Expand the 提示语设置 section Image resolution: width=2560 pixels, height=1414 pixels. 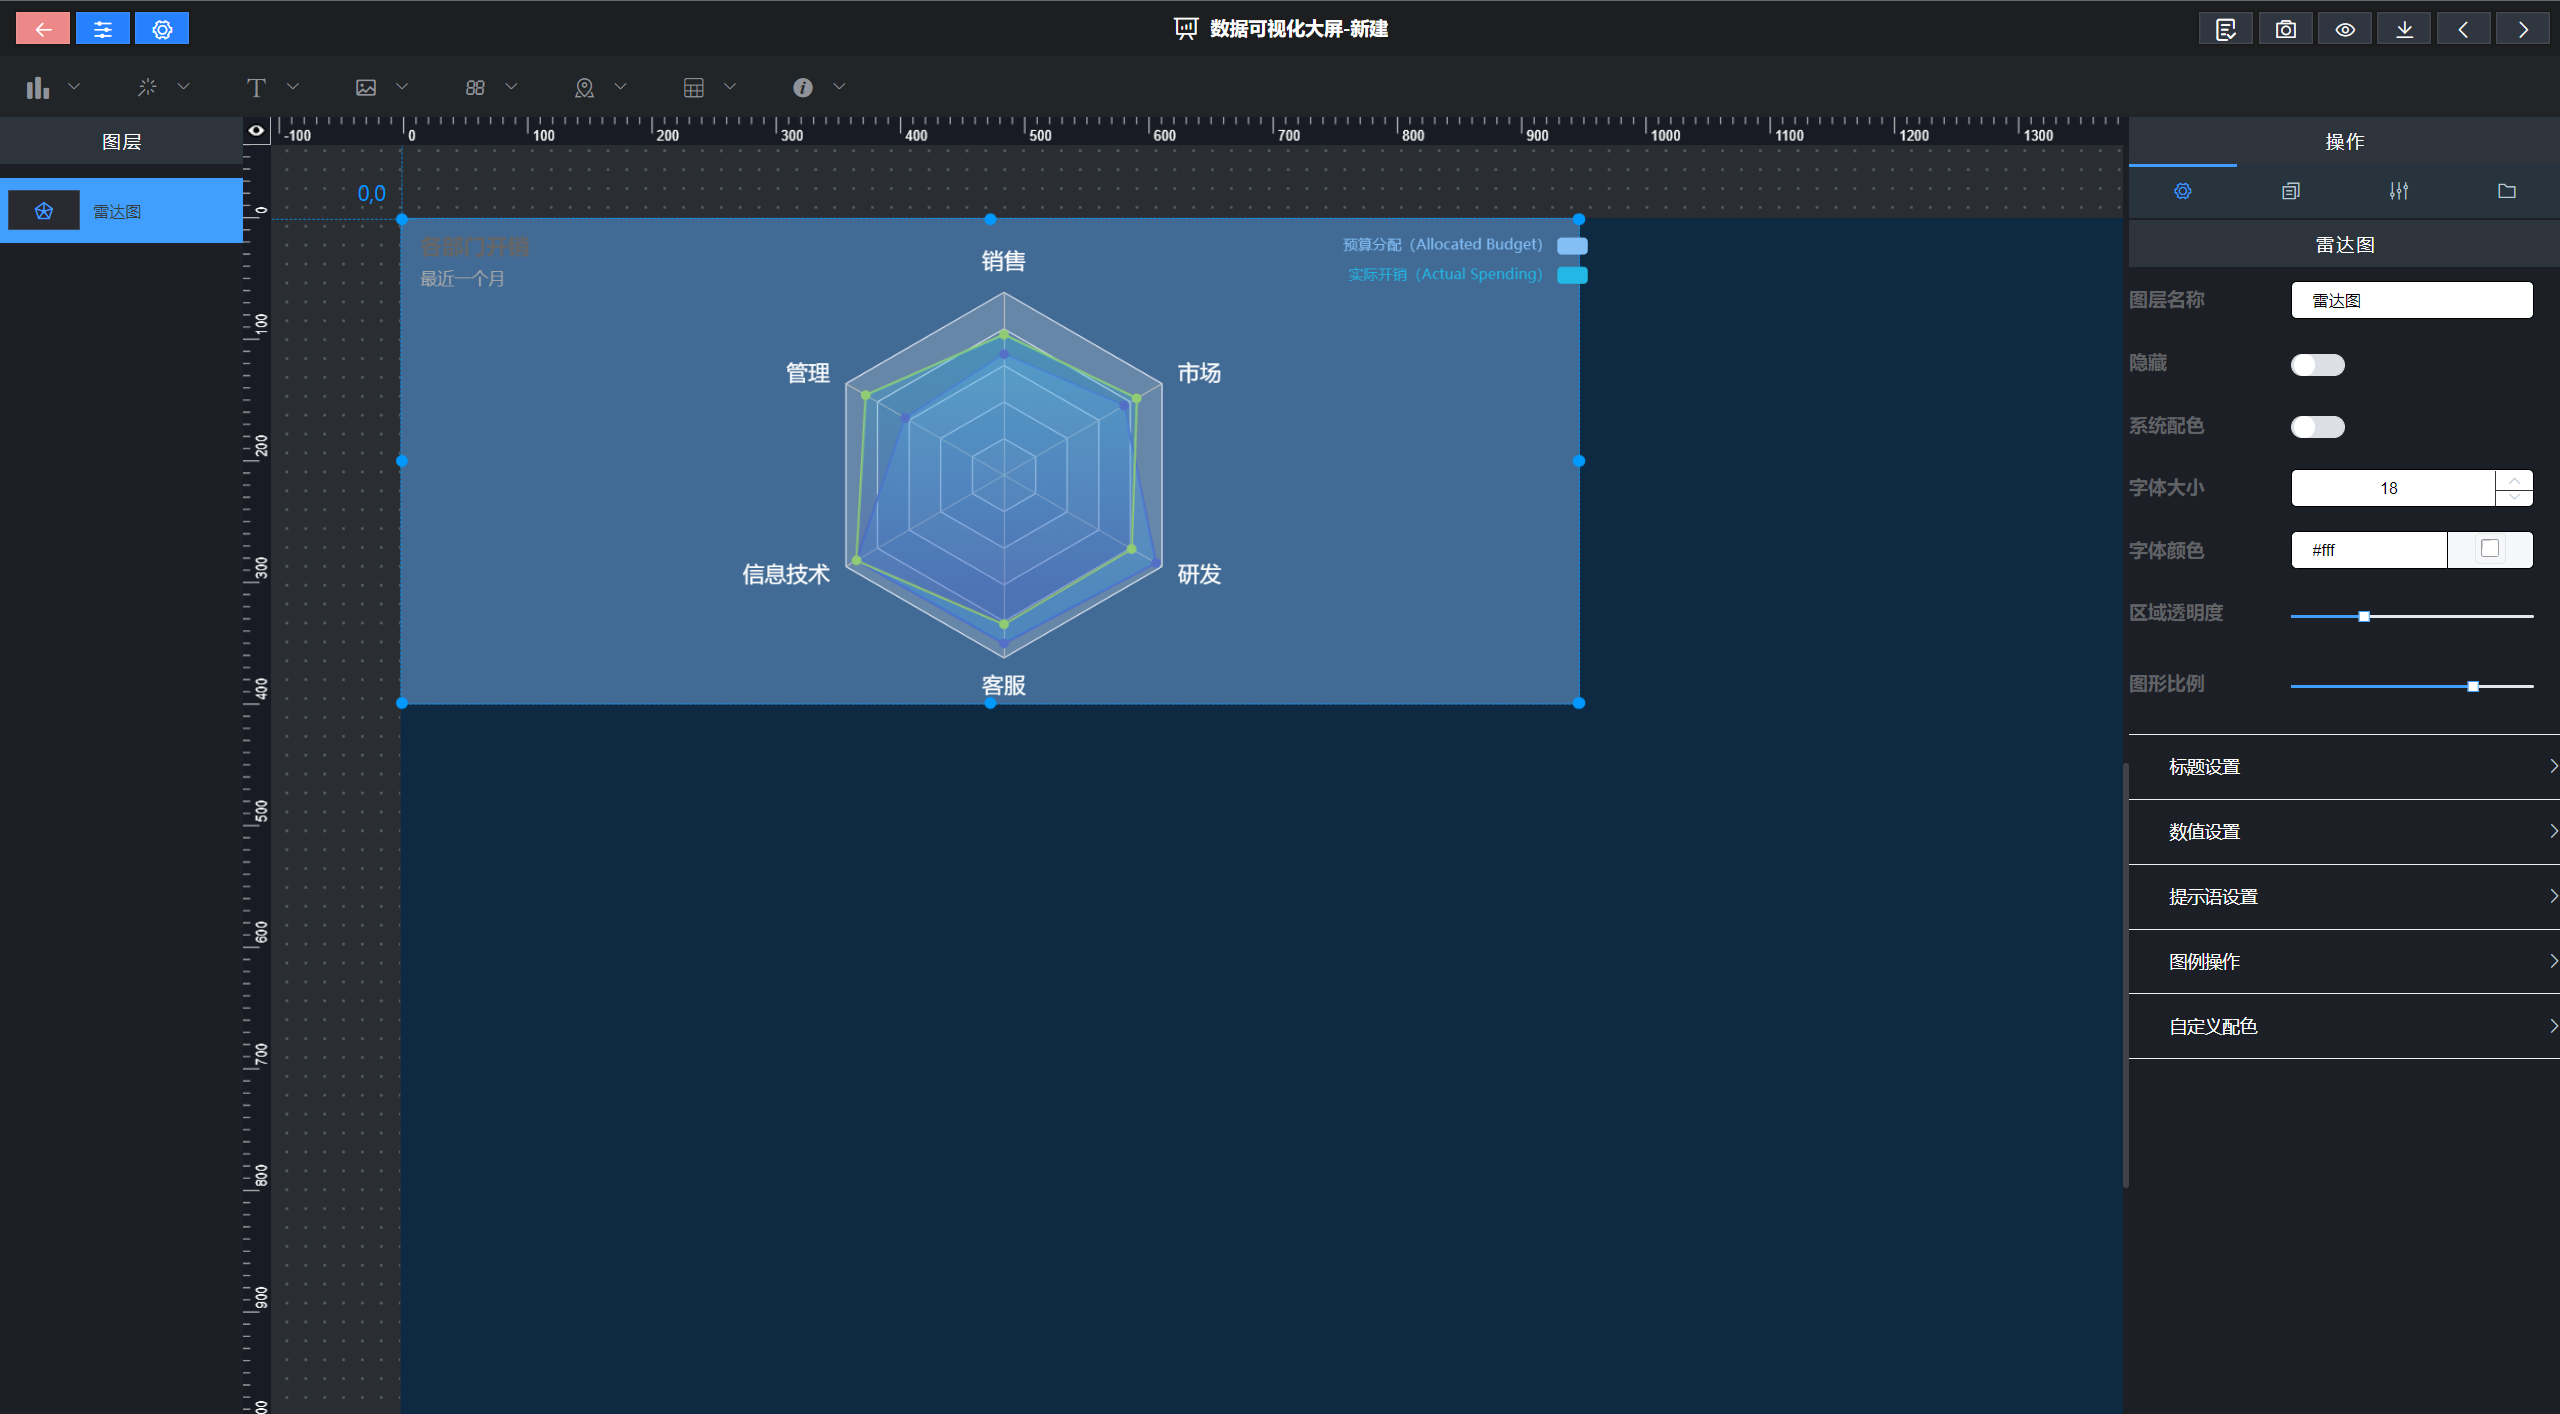click(2344, 897)
